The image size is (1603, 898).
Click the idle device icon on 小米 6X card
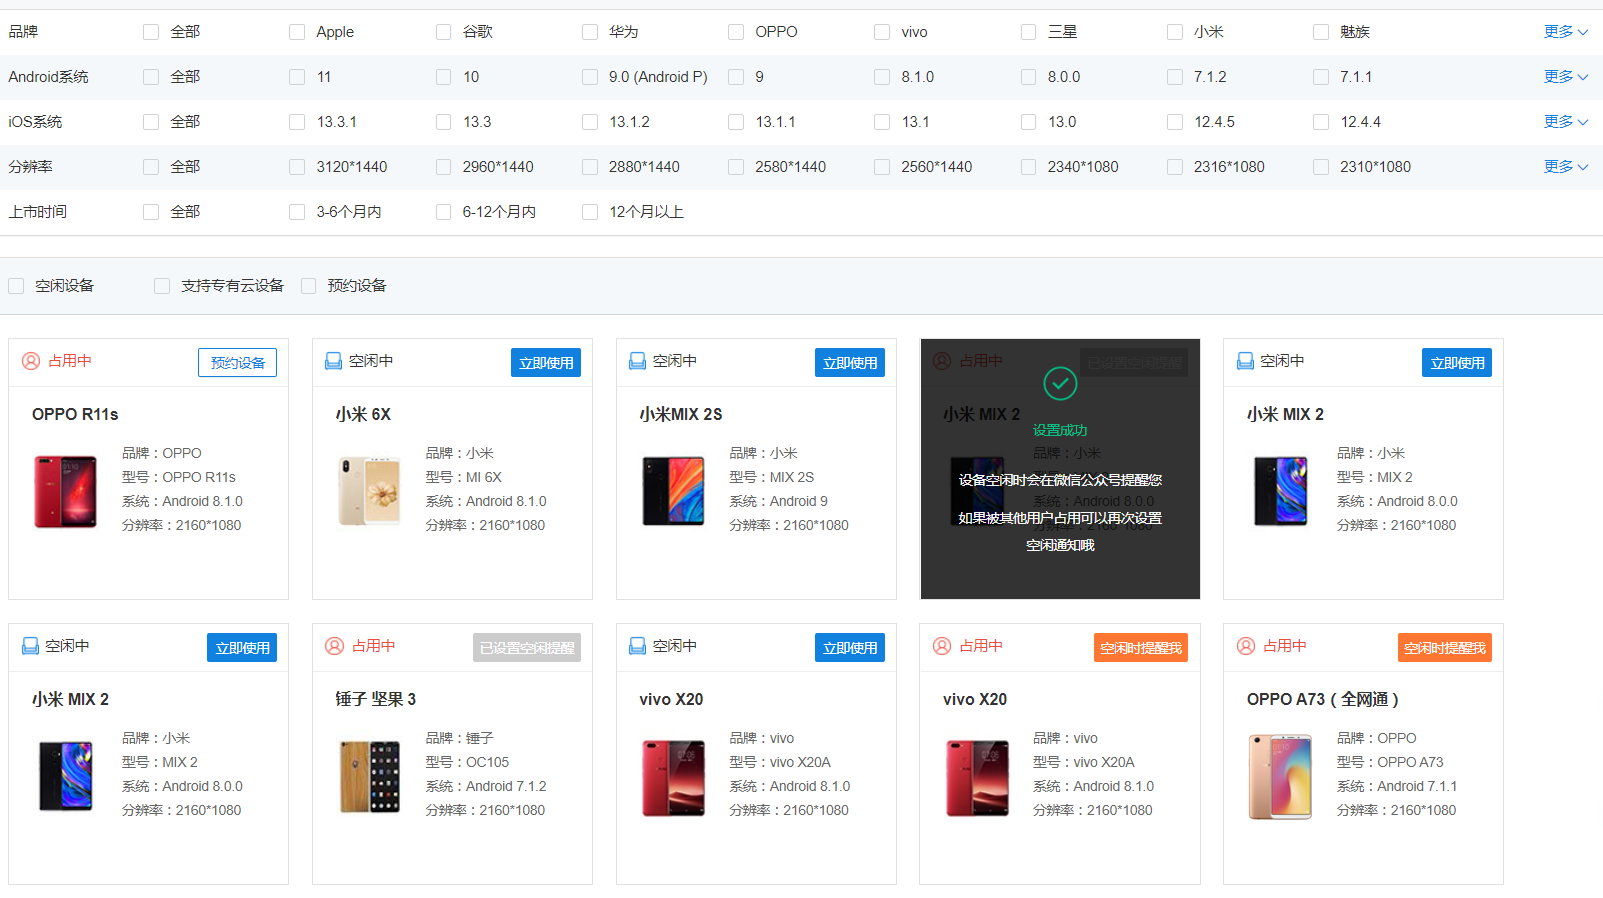333,361
